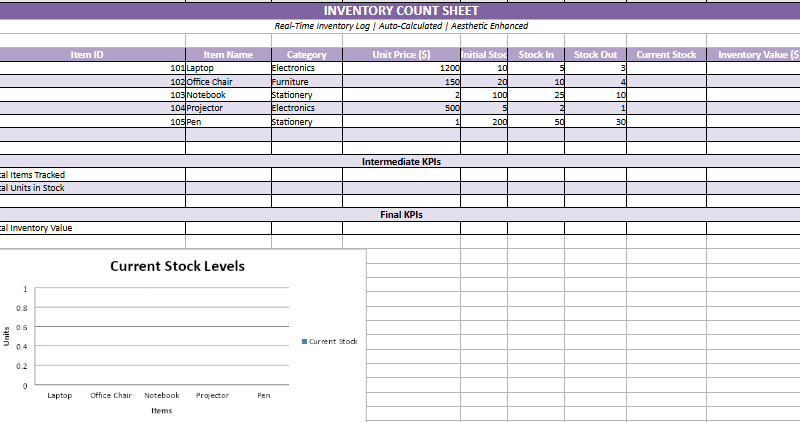800x422 pixels.
Task: Click the Items horizontal axis title
Action: point(162,411)
